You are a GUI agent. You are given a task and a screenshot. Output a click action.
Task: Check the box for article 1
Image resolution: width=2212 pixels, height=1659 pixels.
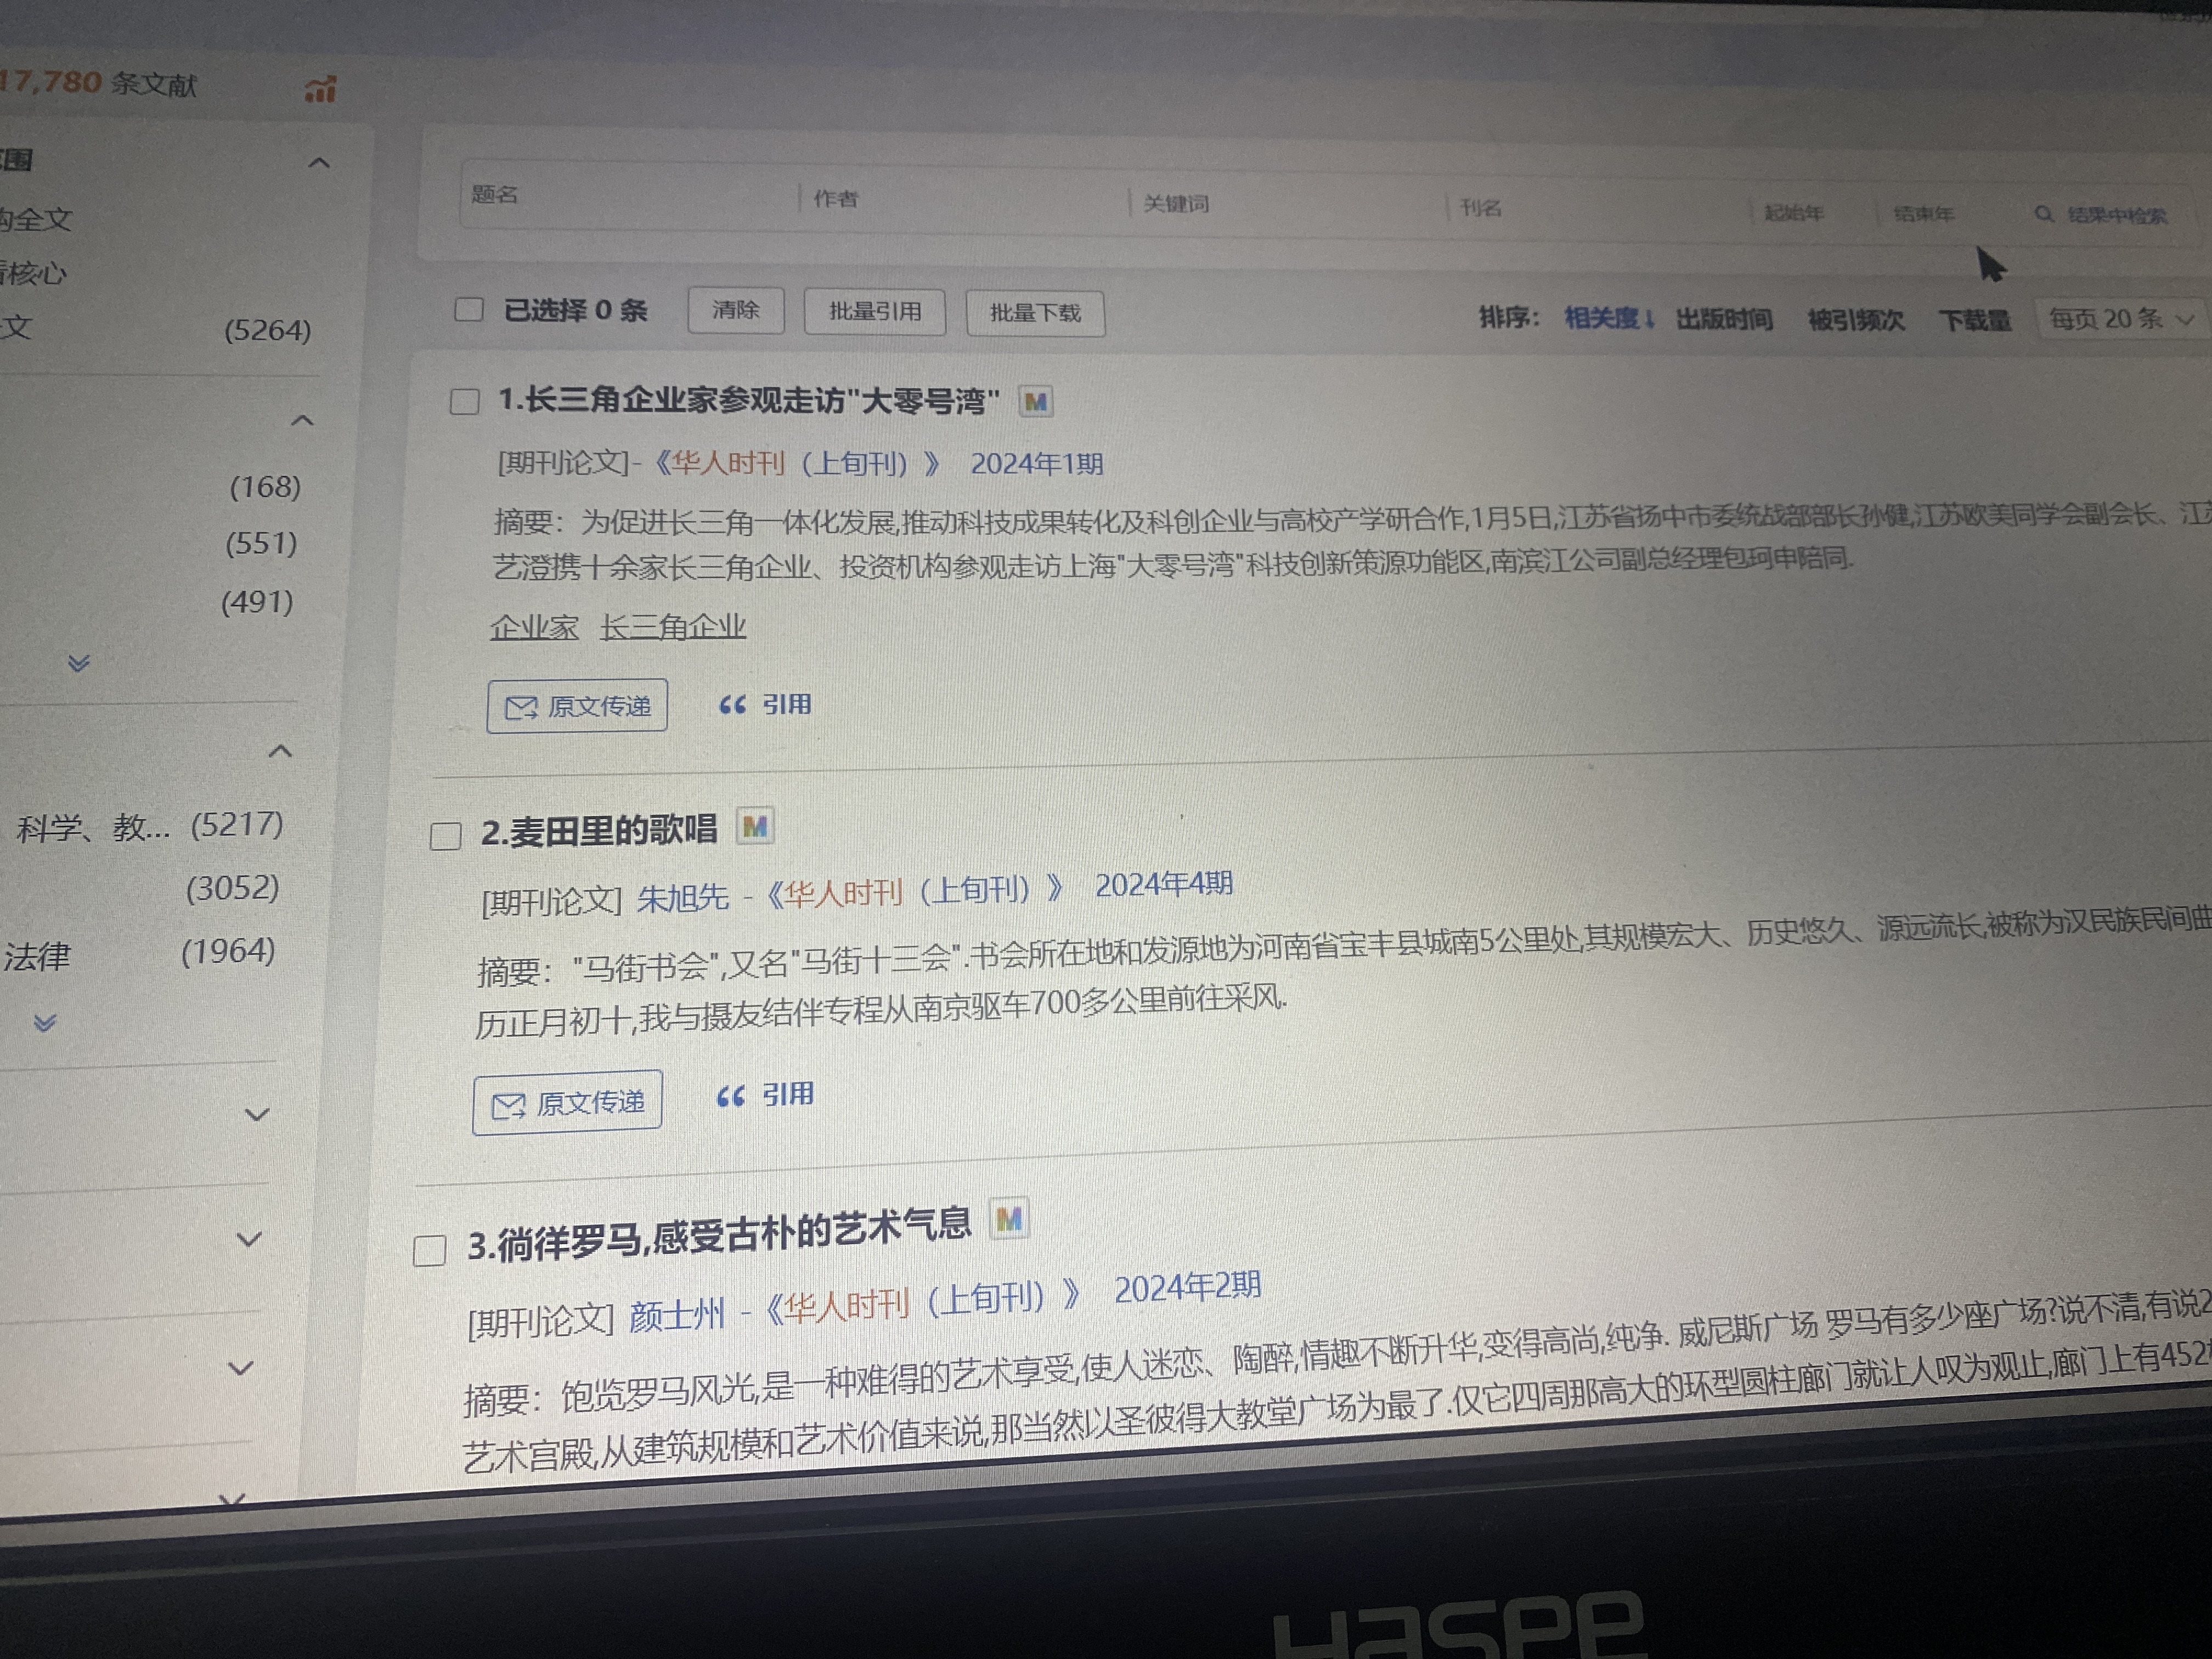pos(464,402)
